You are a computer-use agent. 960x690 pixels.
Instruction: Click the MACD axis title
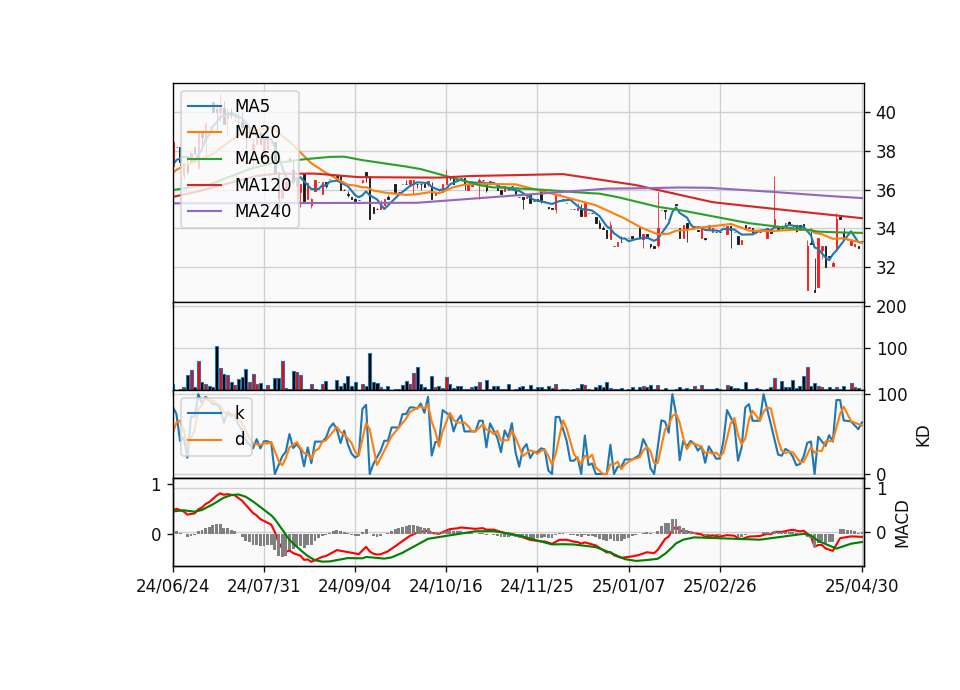coord(901,524)
